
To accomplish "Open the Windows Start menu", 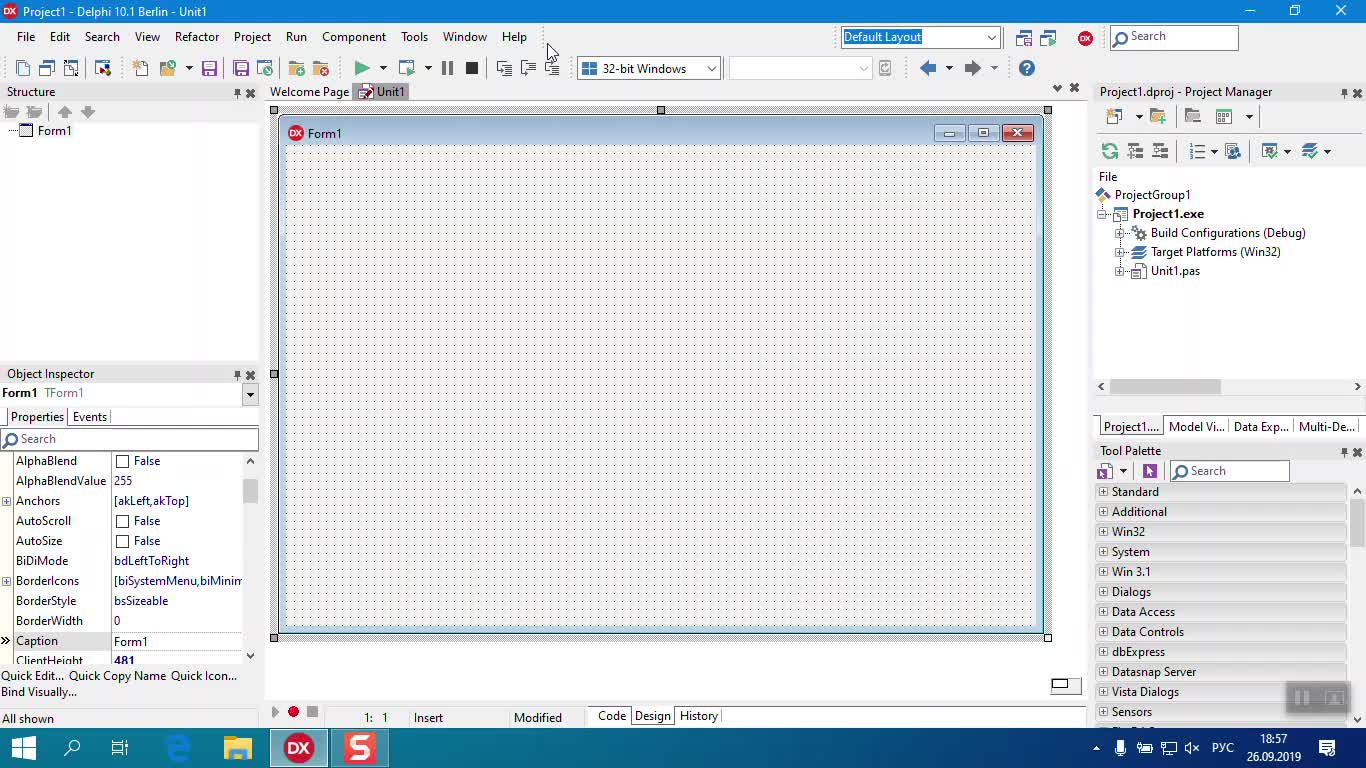I will pos(23,748).
